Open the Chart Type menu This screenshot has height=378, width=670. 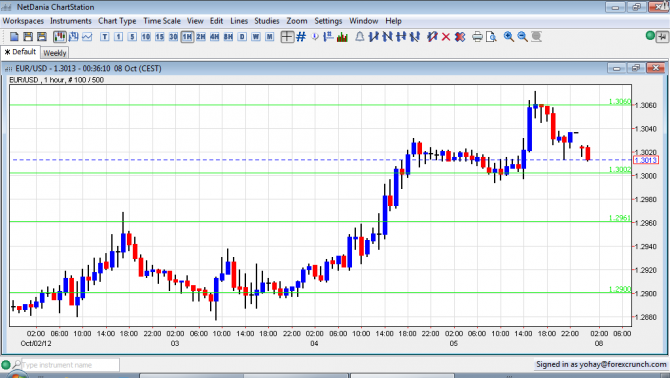(x=117, y=21)
